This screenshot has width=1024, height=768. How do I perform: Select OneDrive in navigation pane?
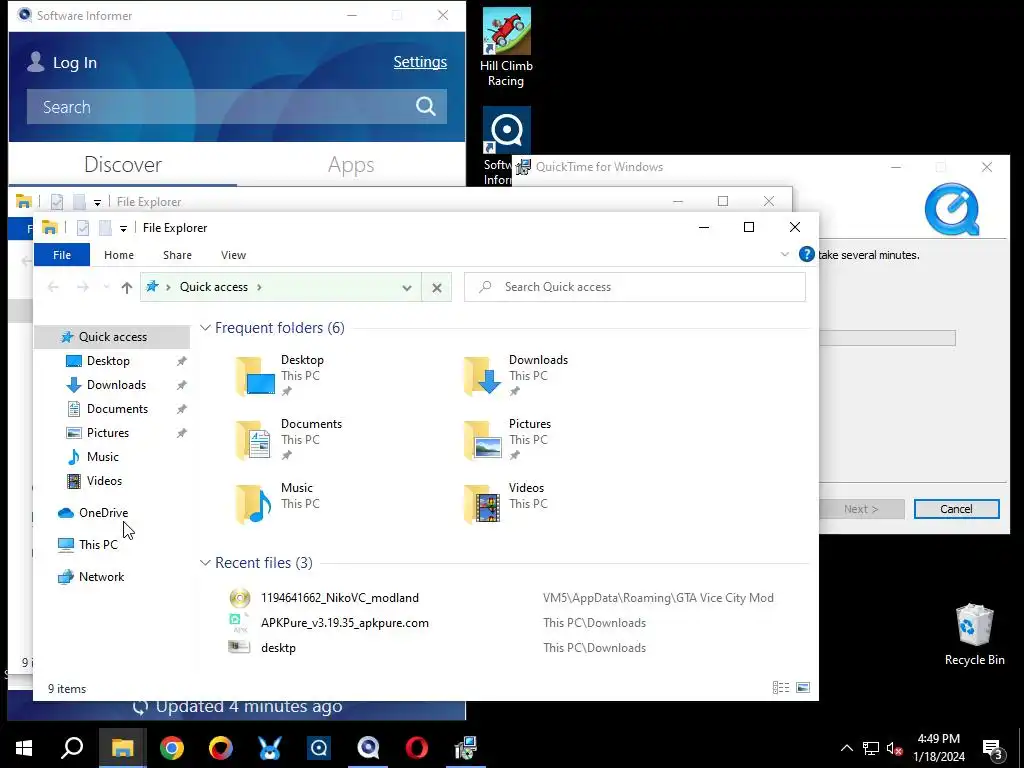click(103, 513)
